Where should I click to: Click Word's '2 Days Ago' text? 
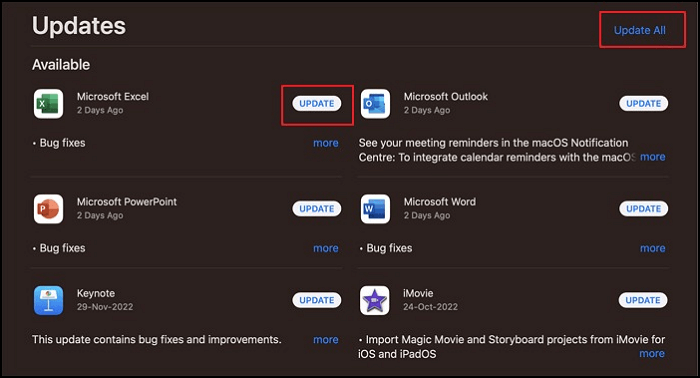pyautogui.click(x=427, y=216)
